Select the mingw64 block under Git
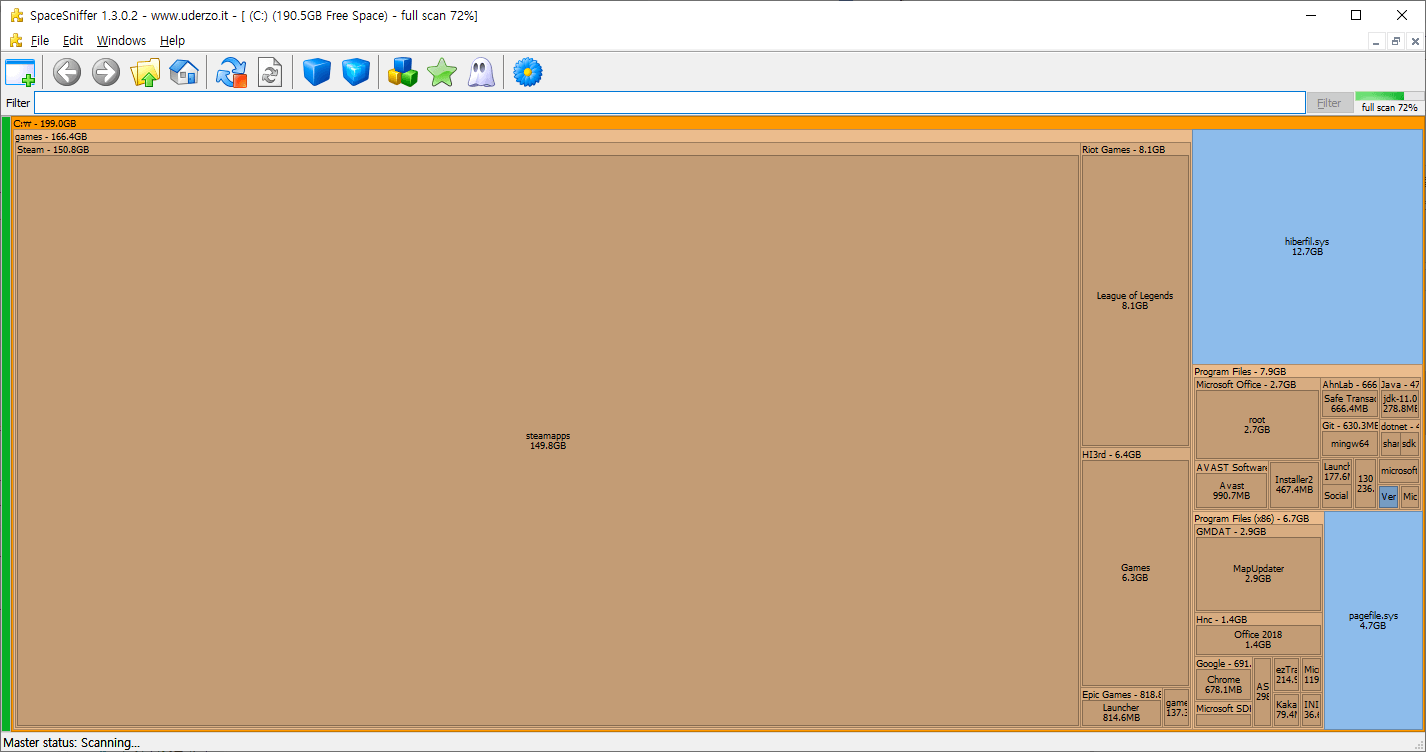The image size is (1426, 752). (1349, 444)
